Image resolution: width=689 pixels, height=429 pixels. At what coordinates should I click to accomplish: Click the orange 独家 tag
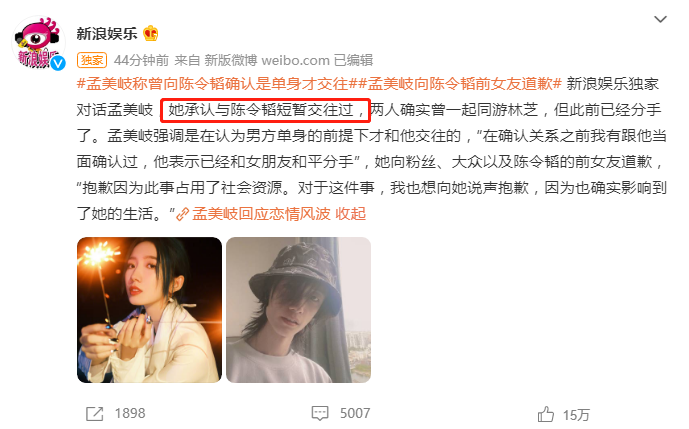[92, 60]
